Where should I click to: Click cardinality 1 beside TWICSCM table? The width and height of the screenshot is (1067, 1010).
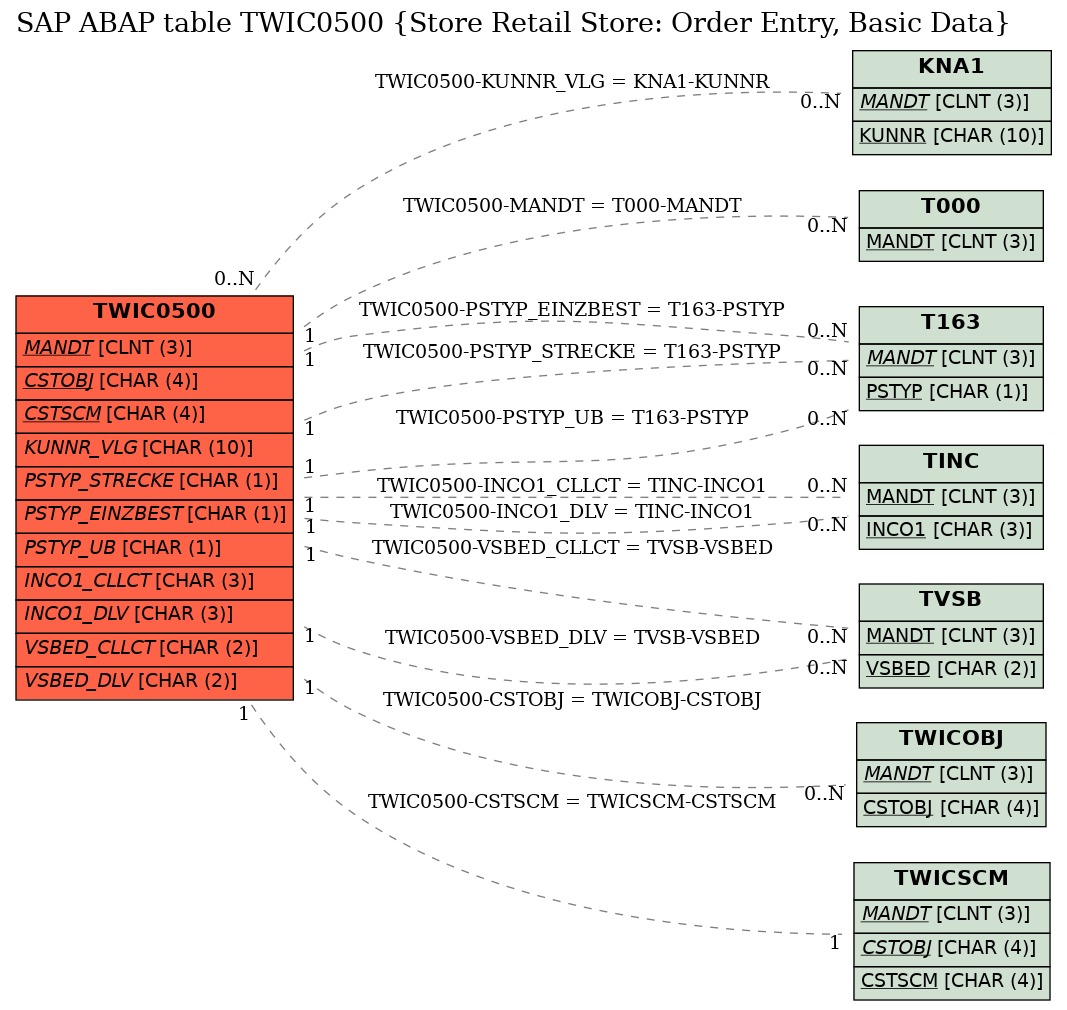835,944
